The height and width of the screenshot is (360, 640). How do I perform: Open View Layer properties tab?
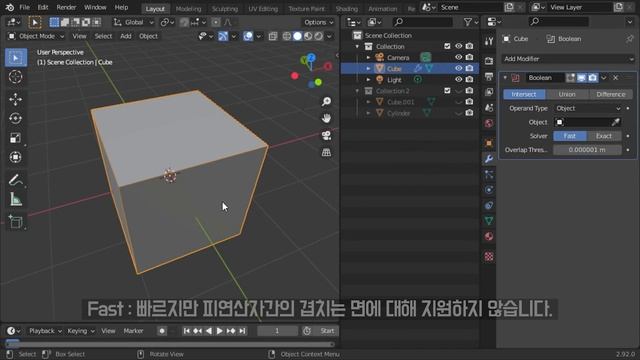click(489, 92)
